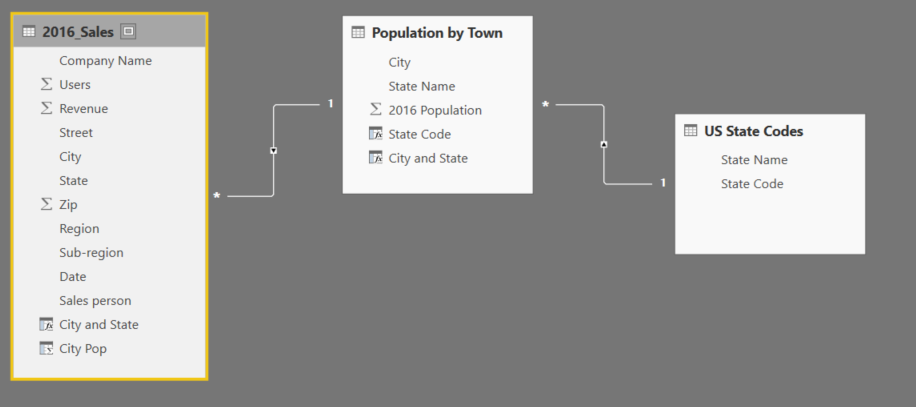Viewport: 916px width, 407px height.
Task: Select the Date field in 2016_Sales
Action: pos(73,277)
